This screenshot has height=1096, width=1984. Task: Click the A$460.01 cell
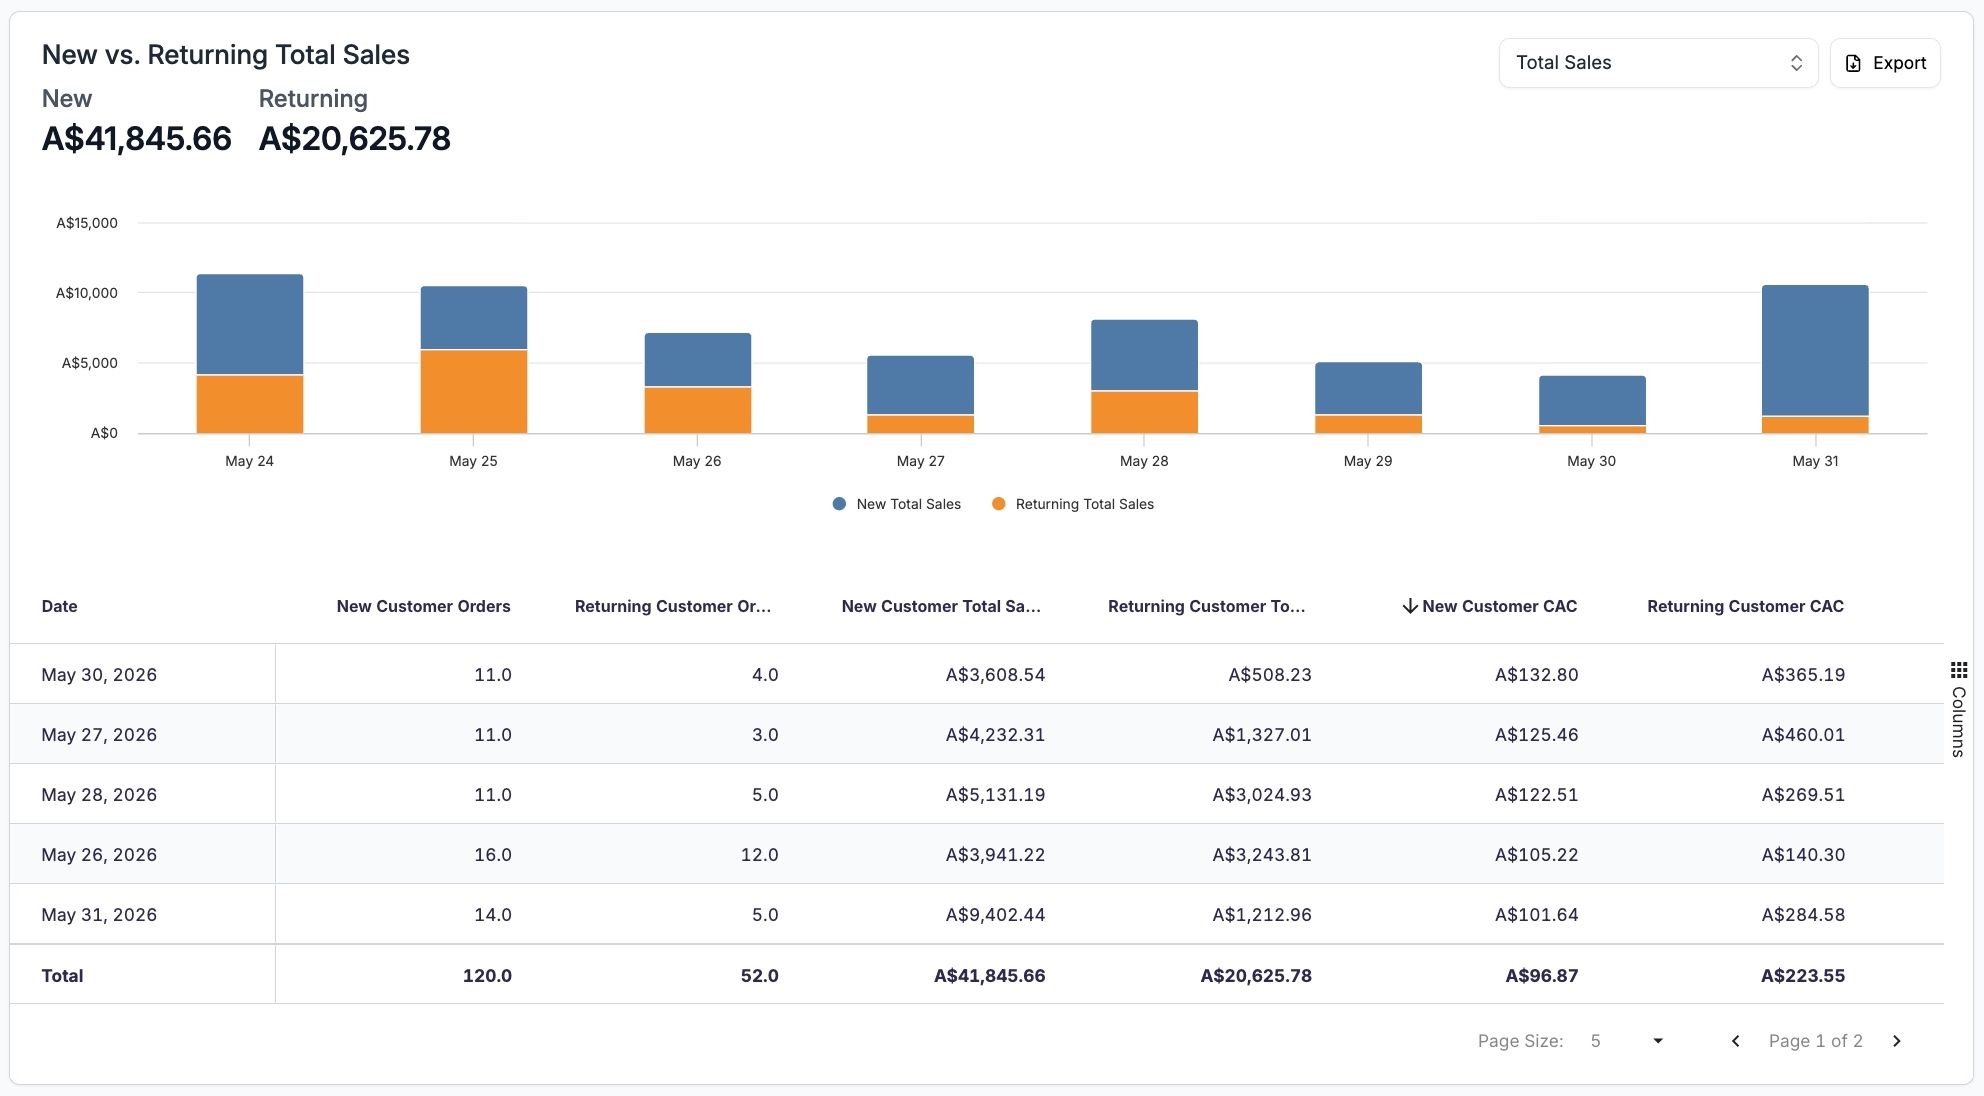click(x=1803, y=735)
